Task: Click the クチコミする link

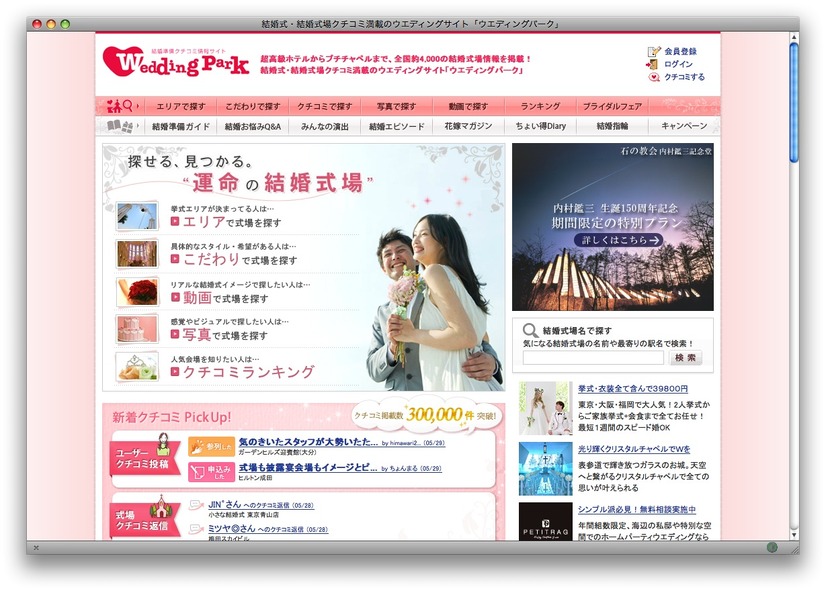Action: (684, 77)
